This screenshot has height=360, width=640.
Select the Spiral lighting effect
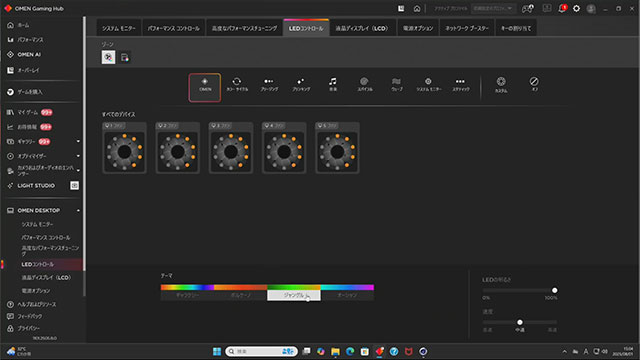364,84
